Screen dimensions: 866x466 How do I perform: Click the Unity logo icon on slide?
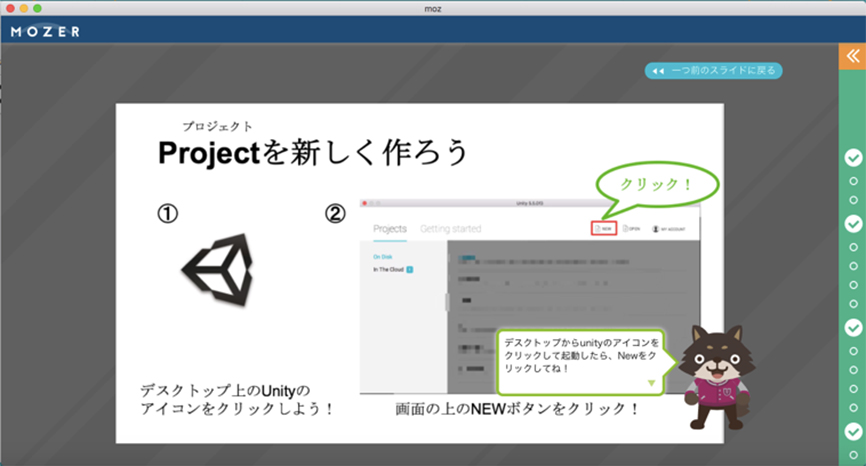[x=217, y=269]
